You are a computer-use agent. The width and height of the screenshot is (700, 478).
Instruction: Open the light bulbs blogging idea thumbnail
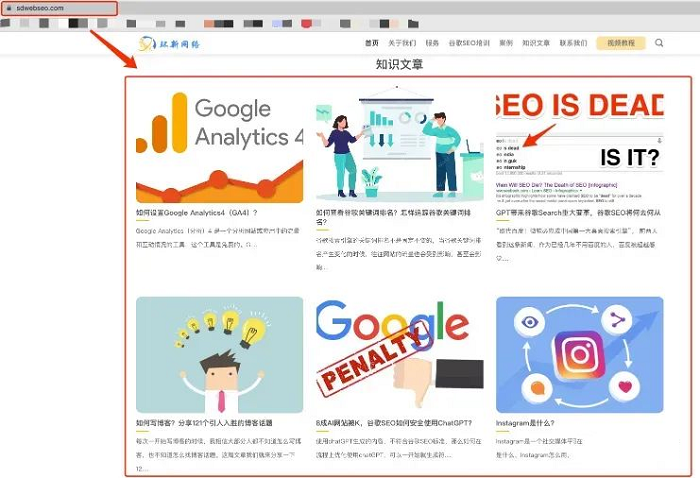point(220,355)
